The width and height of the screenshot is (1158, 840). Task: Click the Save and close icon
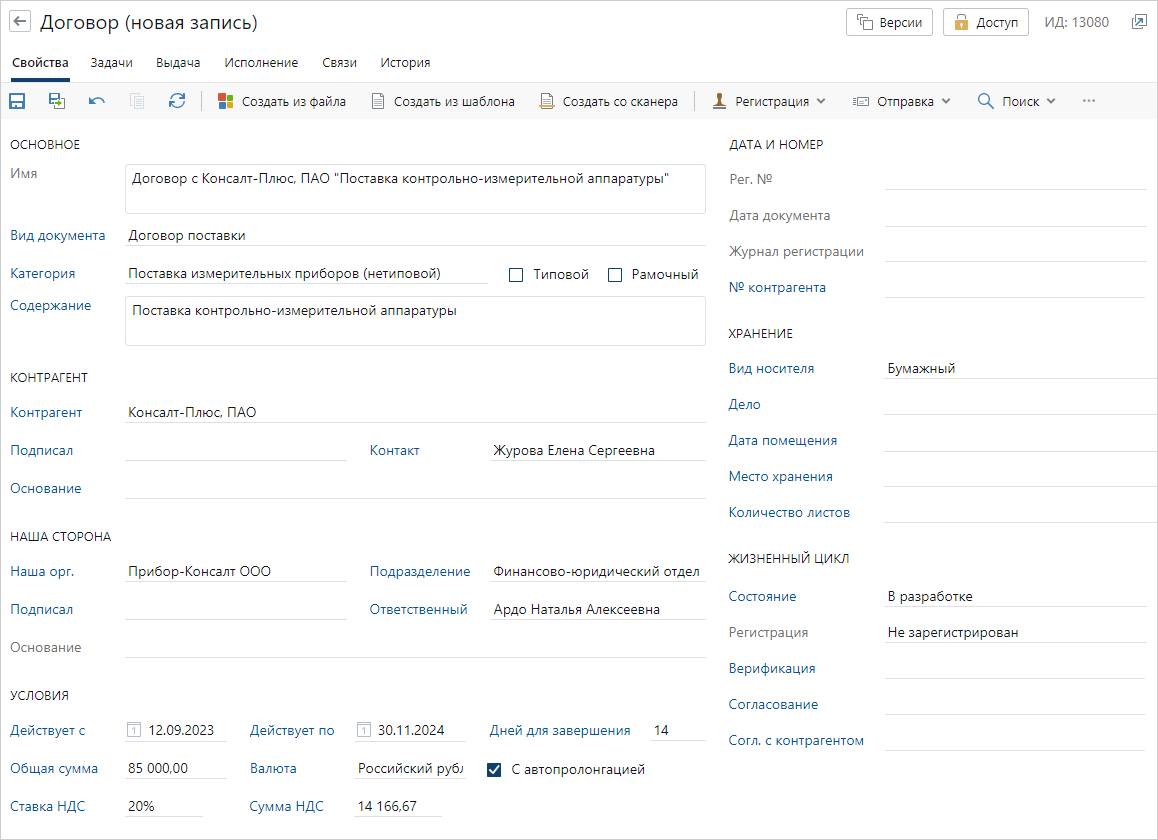point(57,101)
